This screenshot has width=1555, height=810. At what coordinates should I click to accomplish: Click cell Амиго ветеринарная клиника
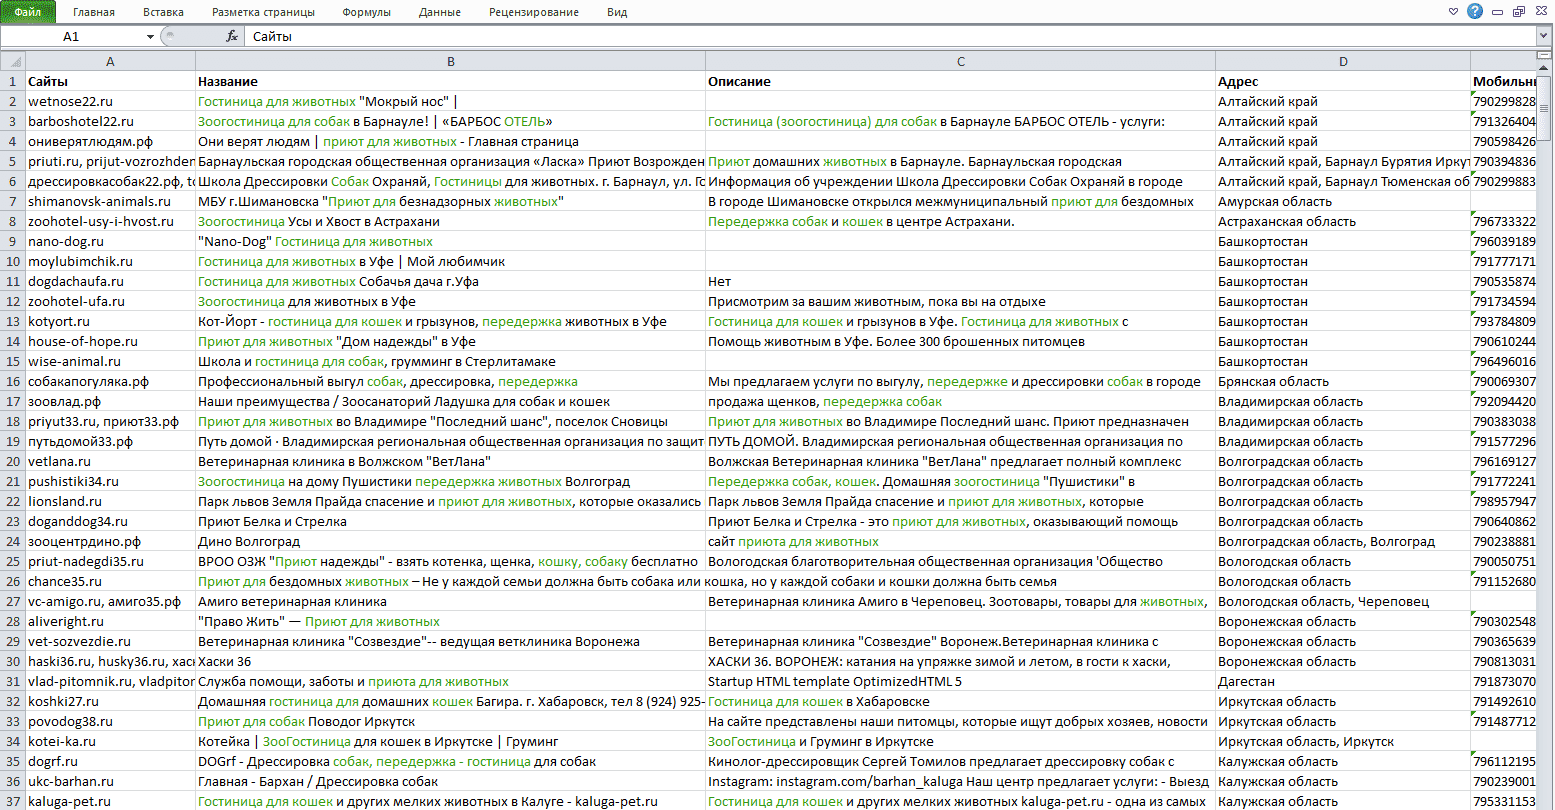point(450,601)
